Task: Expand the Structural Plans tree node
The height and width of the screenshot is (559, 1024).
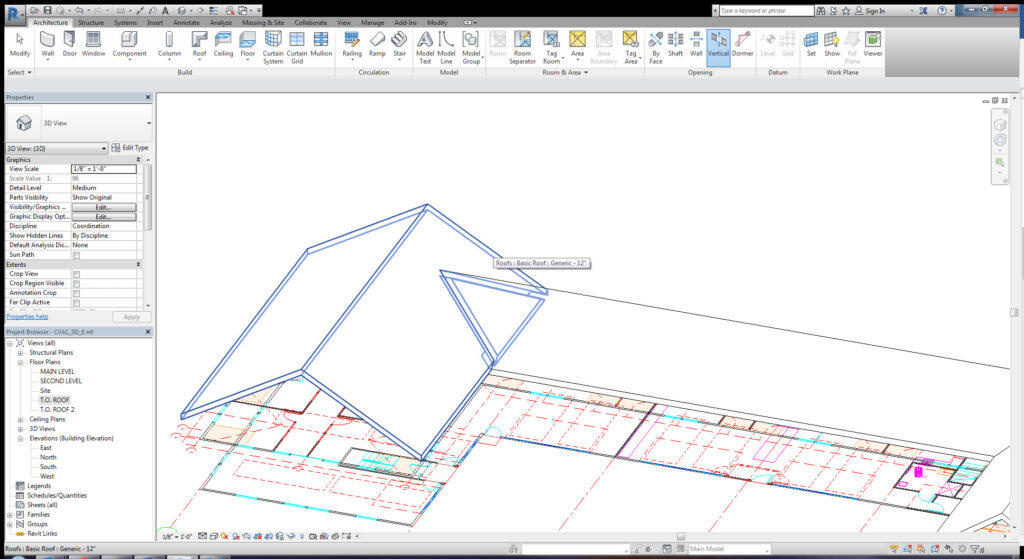Action: point(20,353)
